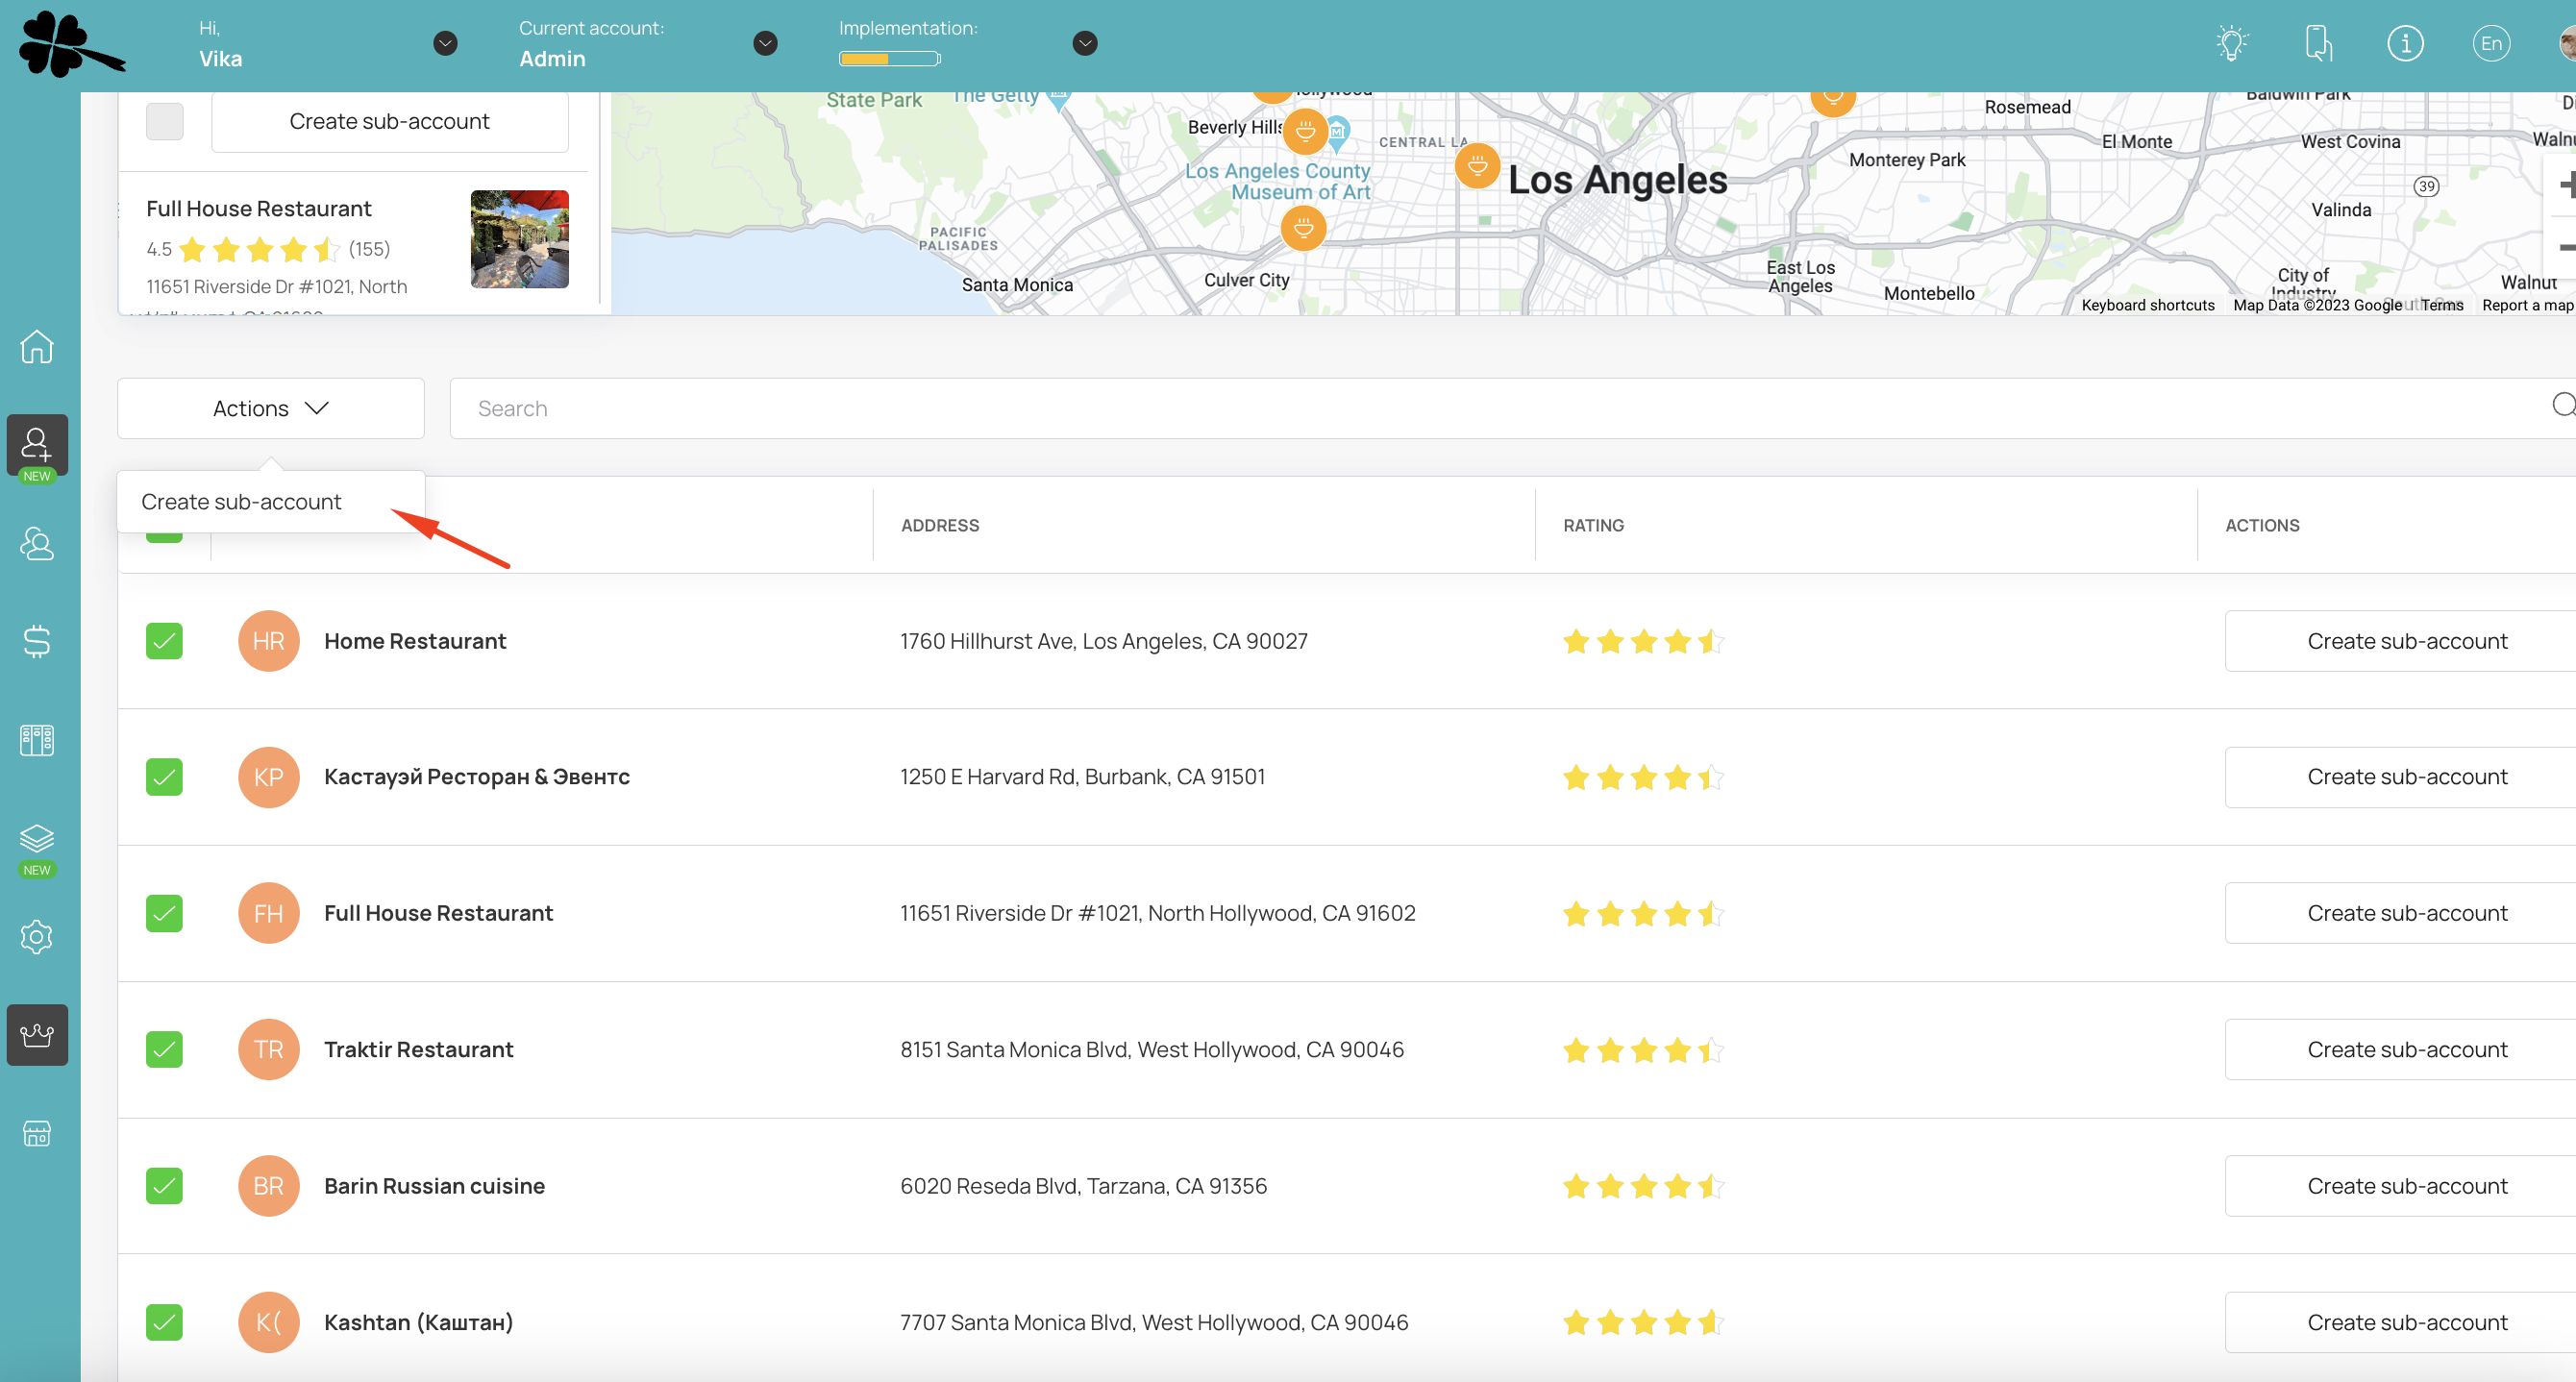Expand the Current account Admin dropdown
This screenshot has height=1382, width=2576.
pos(765,43)
